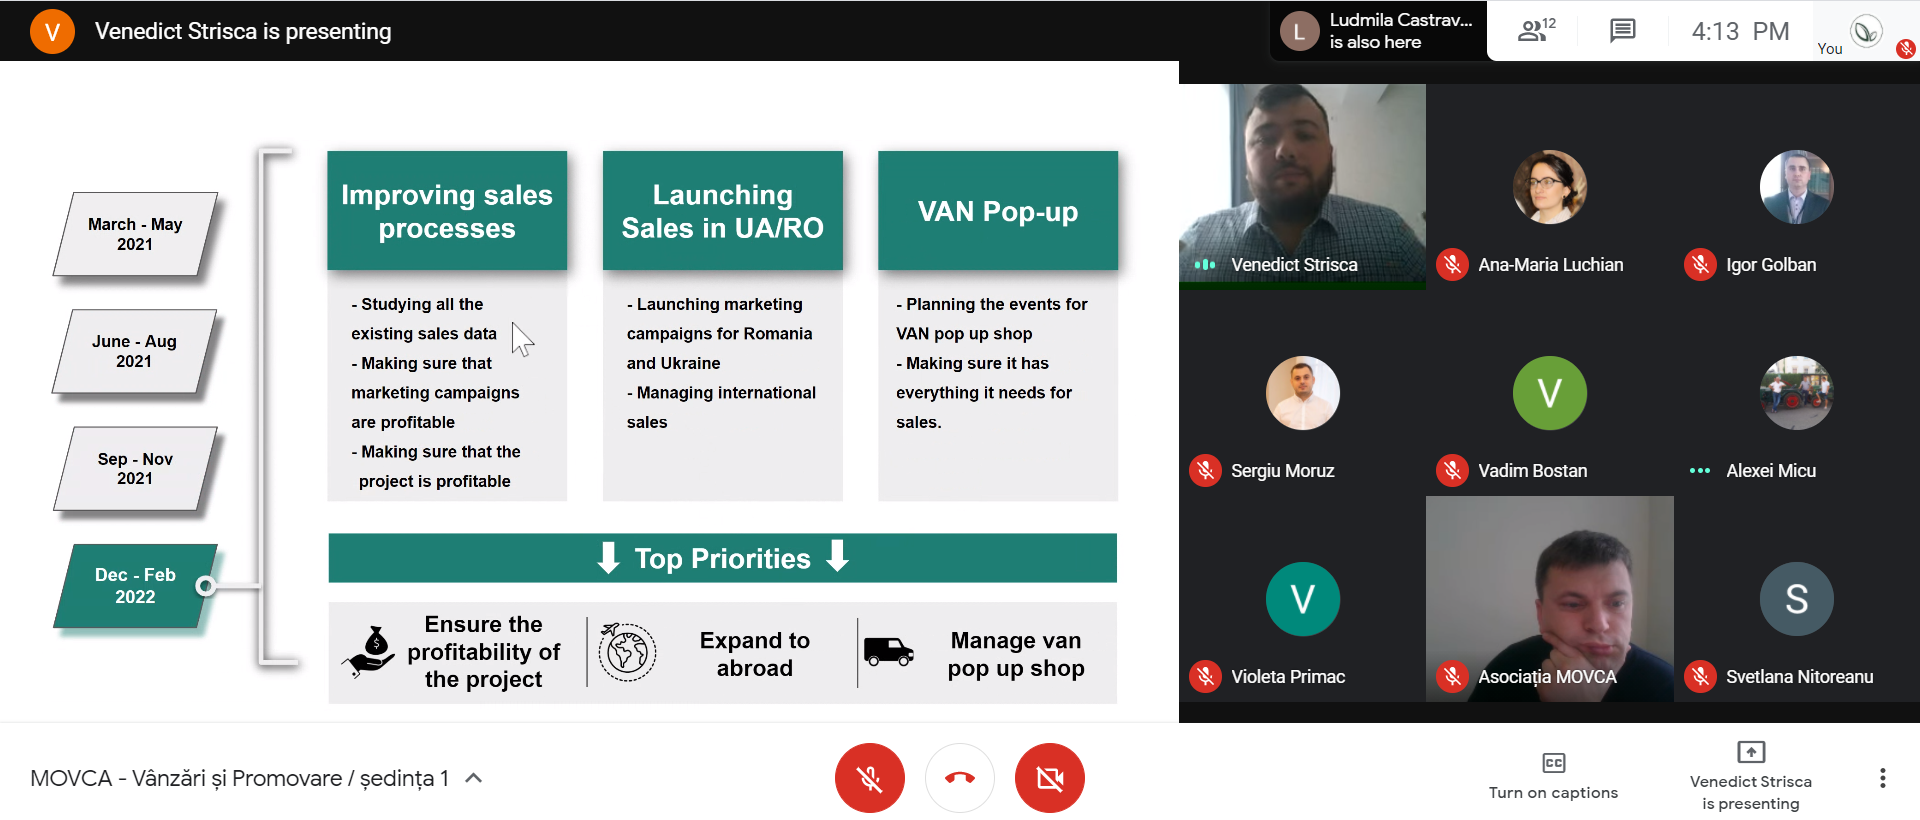Click the red hang up call button
This screenshot has width=1920, height=820.
(960, 778)
